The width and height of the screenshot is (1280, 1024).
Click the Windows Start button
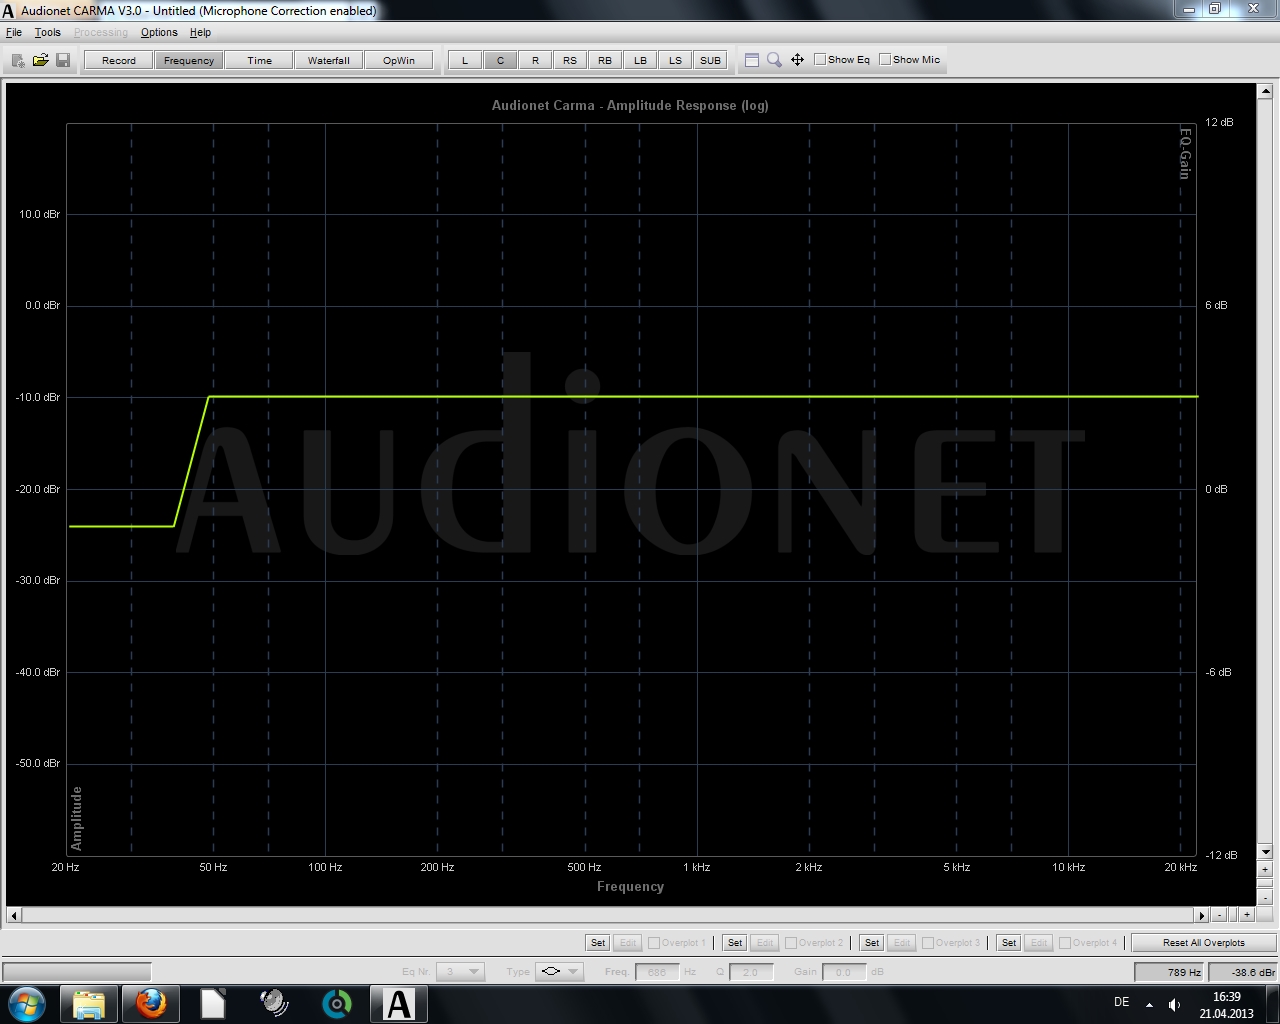click(26, 1004)
